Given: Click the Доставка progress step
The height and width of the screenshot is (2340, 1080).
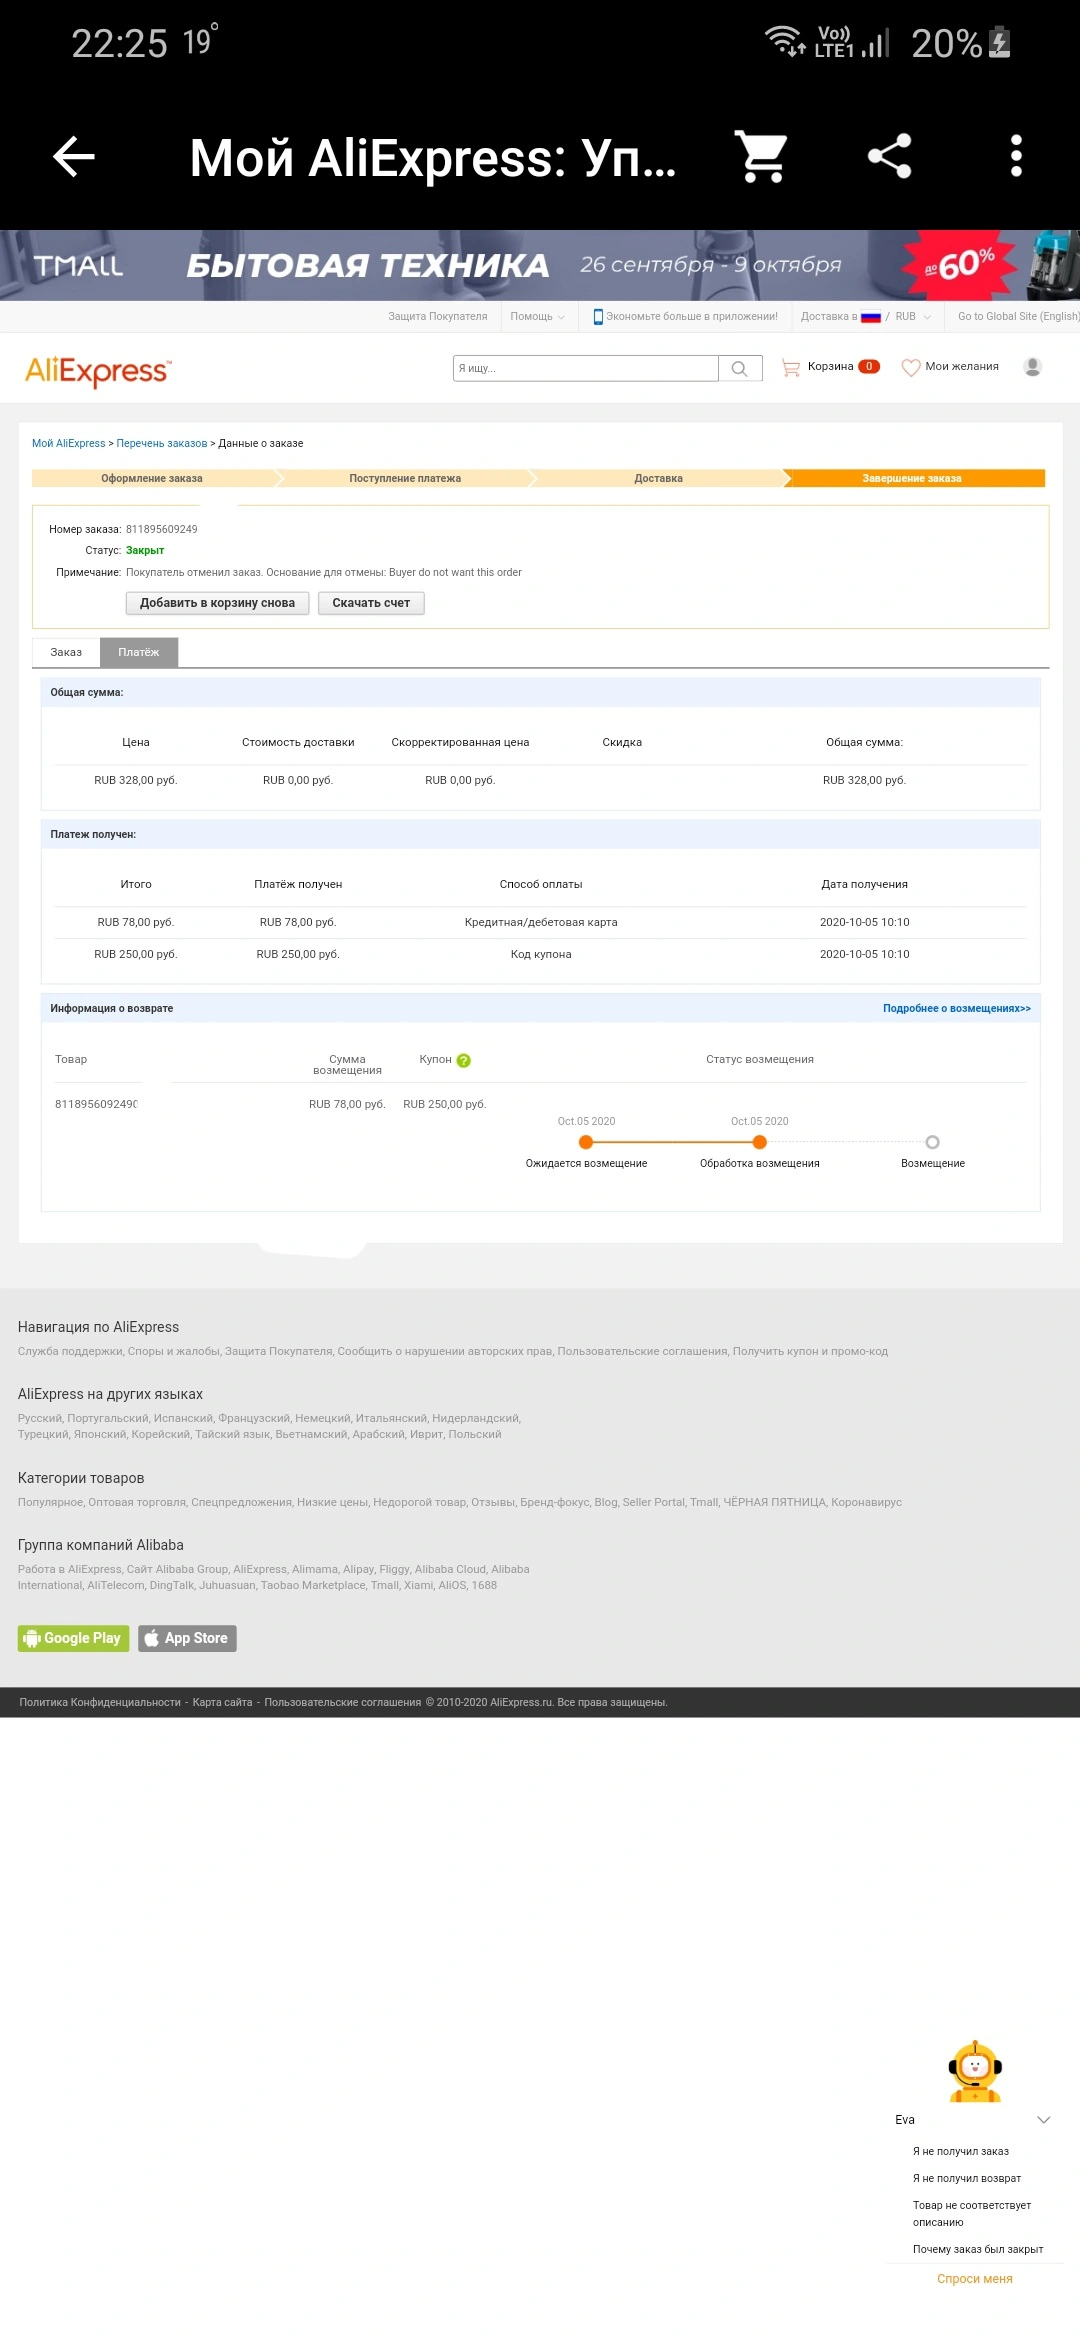Looking at the screenshot, I should pos(658,478).
